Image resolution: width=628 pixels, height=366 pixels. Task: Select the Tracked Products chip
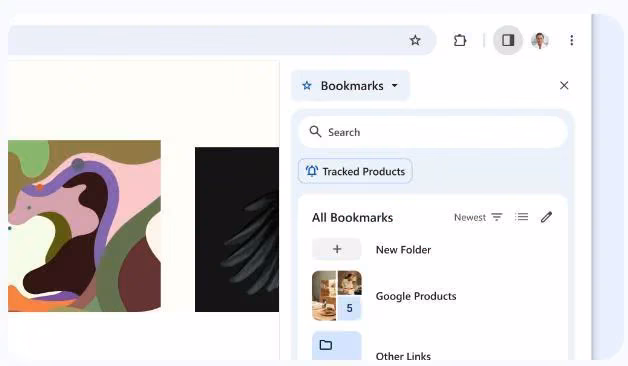pyautogui.click(x=355, y=171)
